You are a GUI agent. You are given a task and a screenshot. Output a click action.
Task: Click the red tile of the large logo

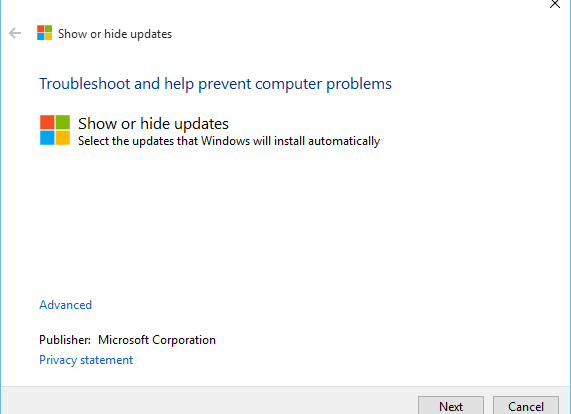[47, 122]
